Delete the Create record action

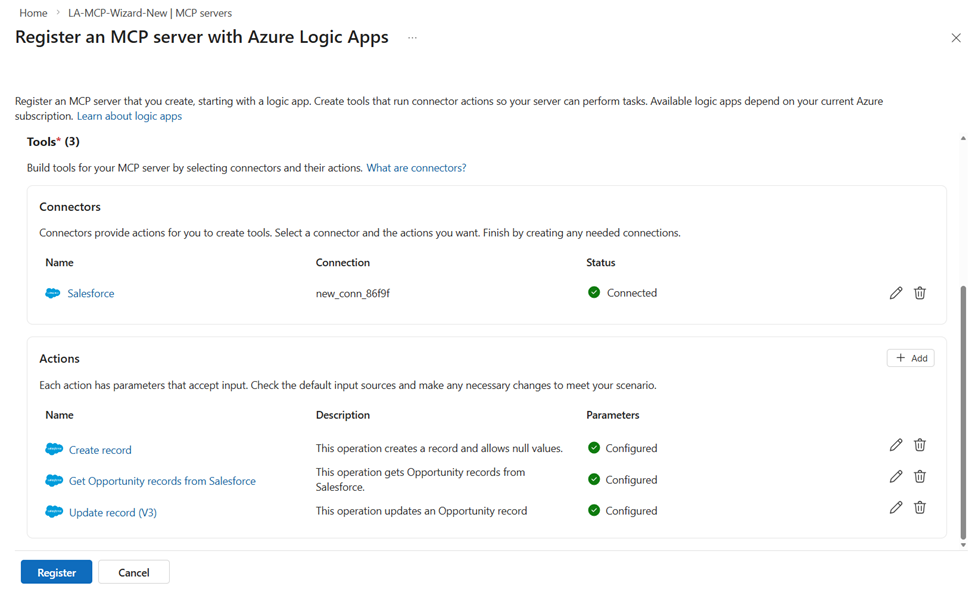920,445
